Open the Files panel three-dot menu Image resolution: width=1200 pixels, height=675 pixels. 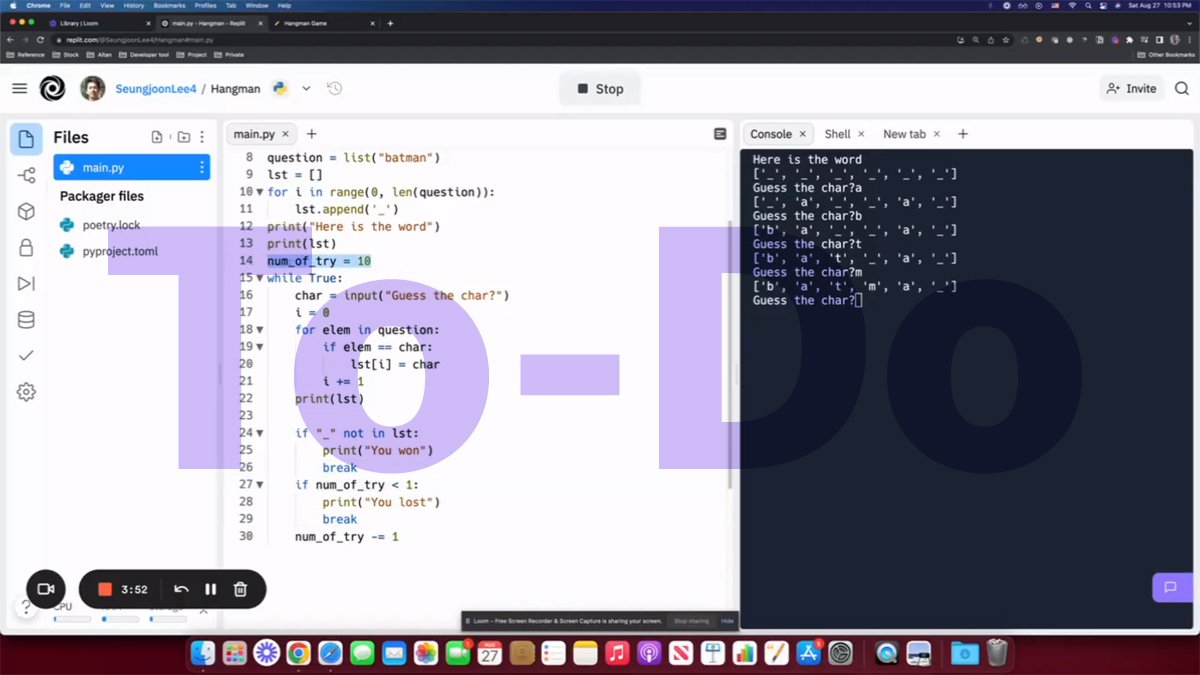coord(202,137)
